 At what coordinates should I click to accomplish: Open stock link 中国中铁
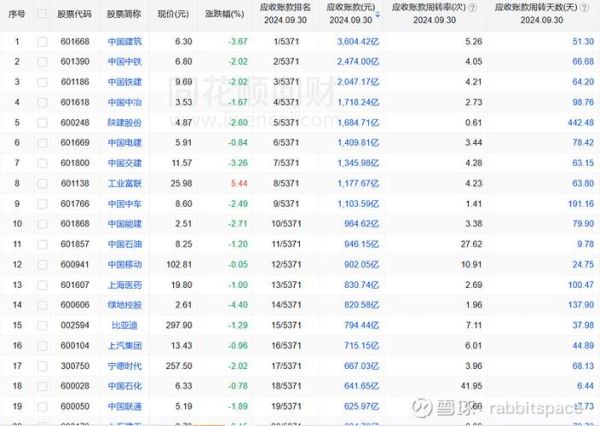125,62
